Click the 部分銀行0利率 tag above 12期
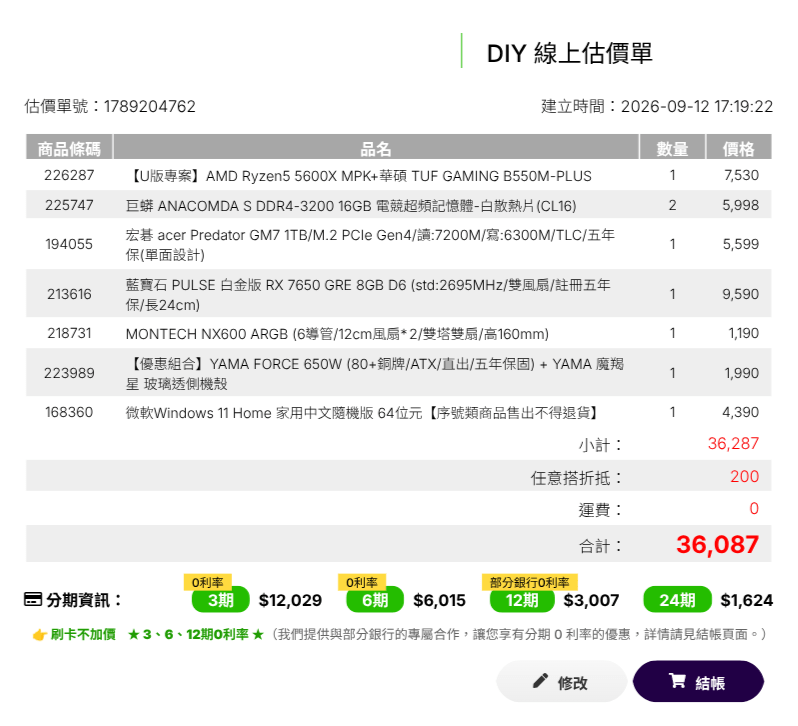The height and width of the screenshot is (726, 798). (x=529, y=582)
